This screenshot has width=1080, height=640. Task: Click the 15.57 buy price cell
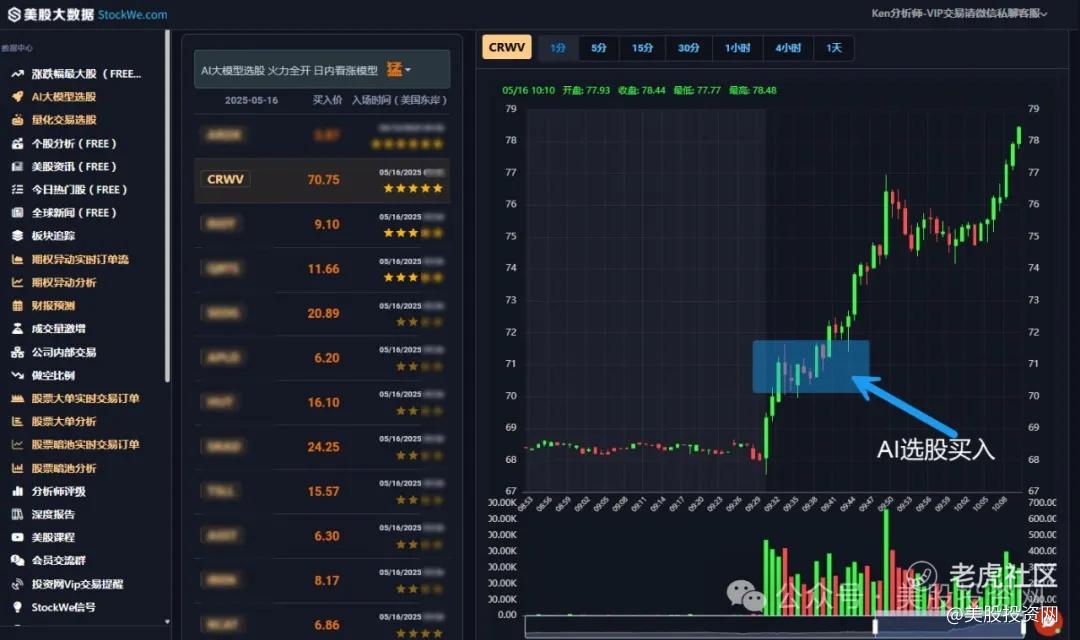(x=323, y=491)
